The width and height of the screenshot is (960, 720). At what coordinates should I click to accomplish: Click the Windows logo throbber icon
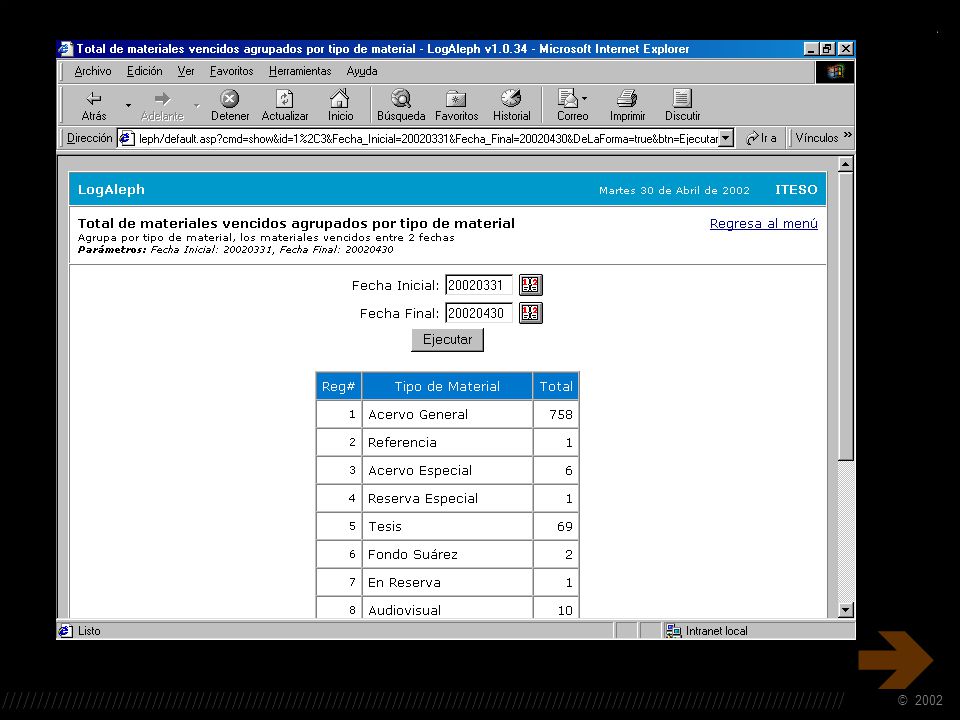coord(835,72)
